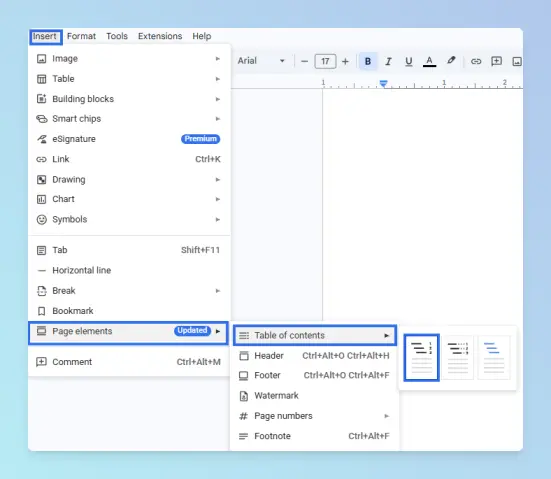The height and width of the screenshot is (479, 551).
Task: Toggle underline formatting
Action: [408, 62]
